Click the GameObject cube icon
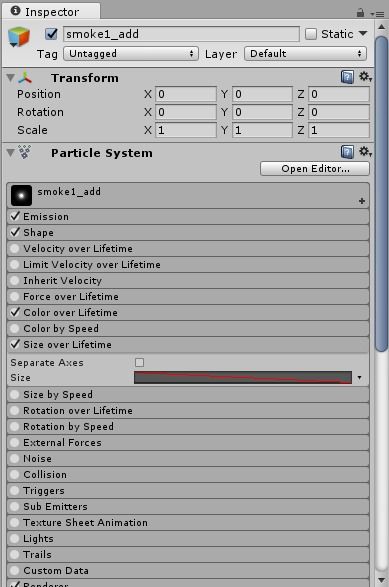The width and height of the screenshot is (389, 587). click(x=19, y=37)
